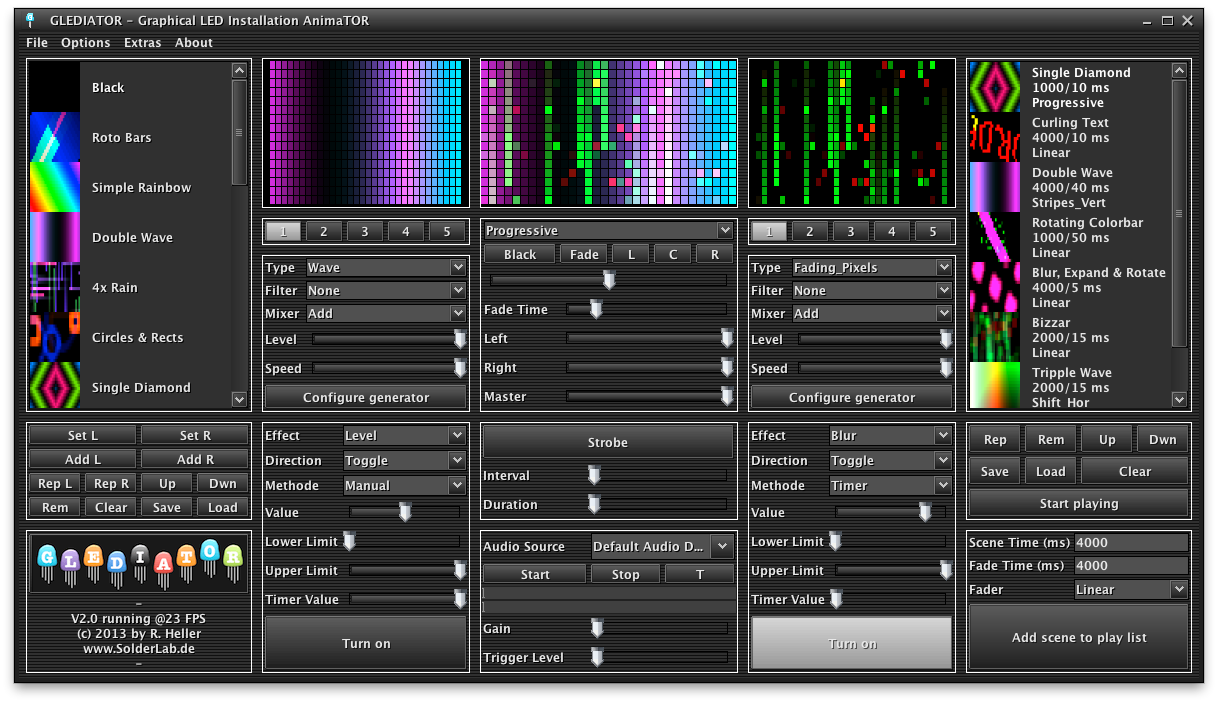Click the Simple Rainbow preview icon
Screen dimensions: 1218x703
point(54,187)
